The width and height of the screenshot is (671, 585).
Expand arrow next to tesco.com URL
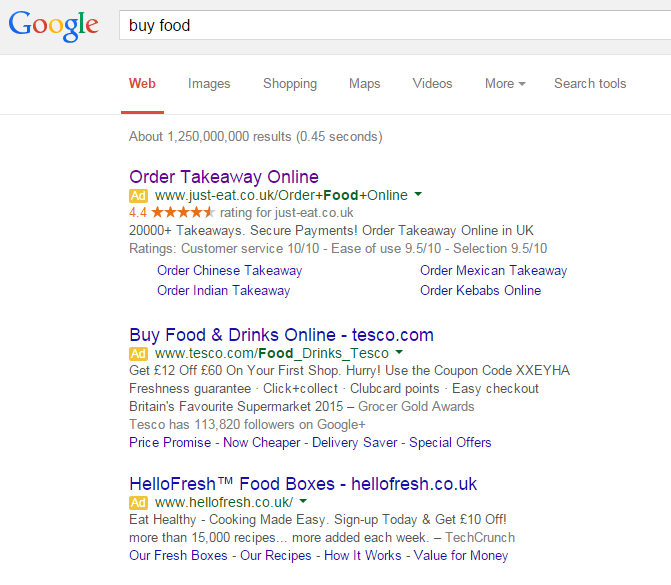(399, 352)
